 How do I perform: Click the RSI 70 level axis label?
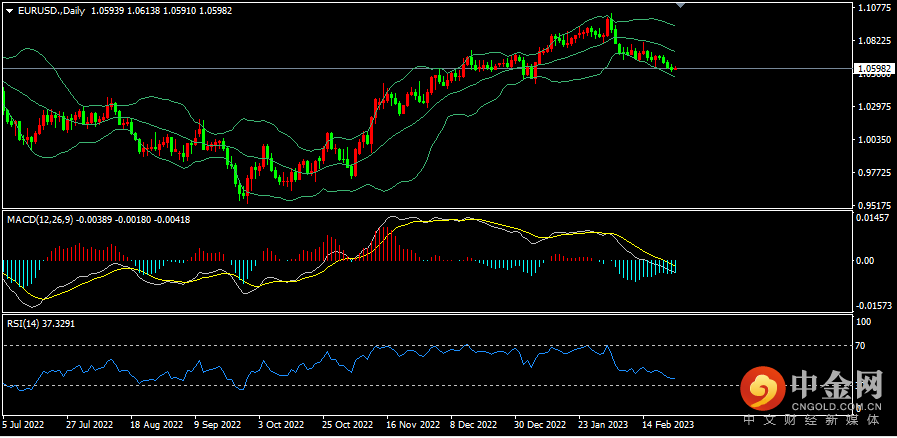pyautogui.click(x=864, y=346)
